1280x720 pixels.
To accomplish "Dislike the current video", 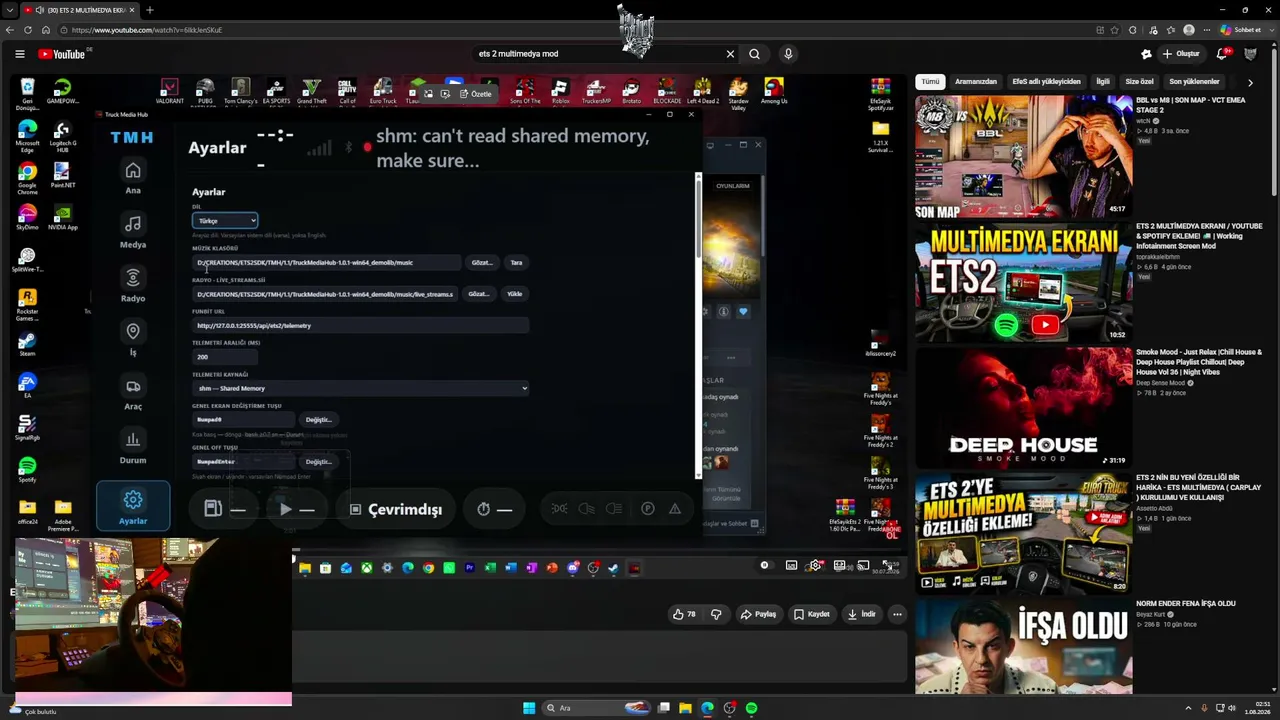I will tap(716, 614).
